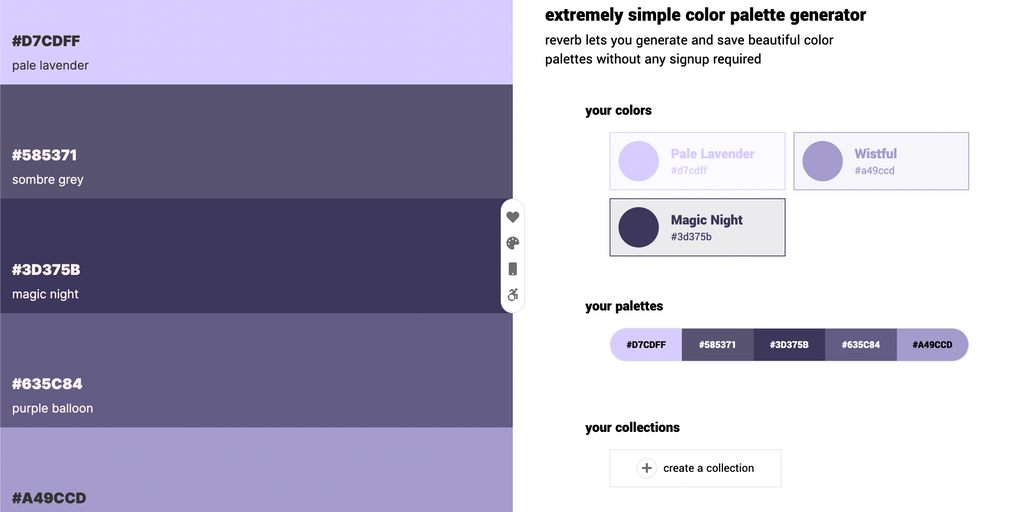Click the painter's palette icon
This screenshot has height=512, width=1024.
513,243
